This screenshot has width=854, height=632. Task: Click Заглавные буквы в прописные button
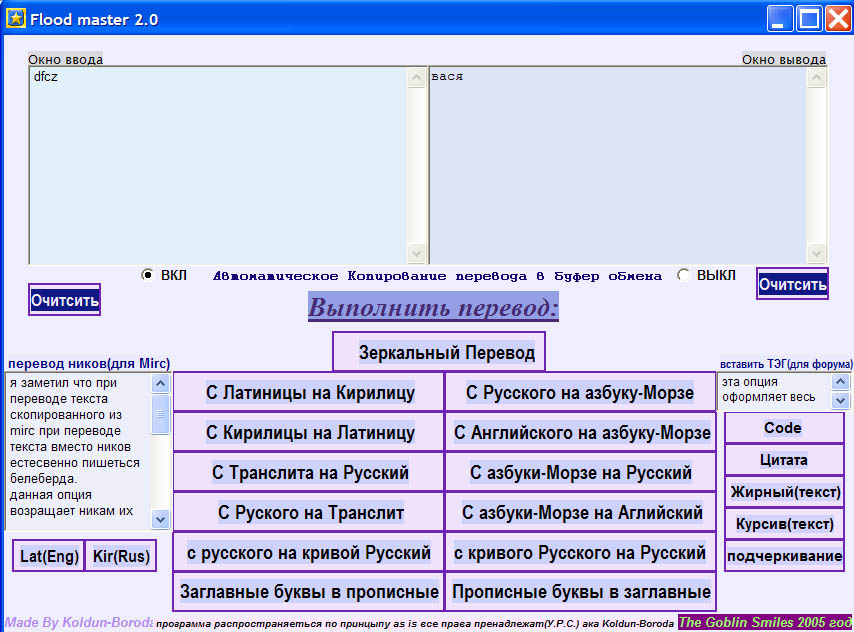309,592
